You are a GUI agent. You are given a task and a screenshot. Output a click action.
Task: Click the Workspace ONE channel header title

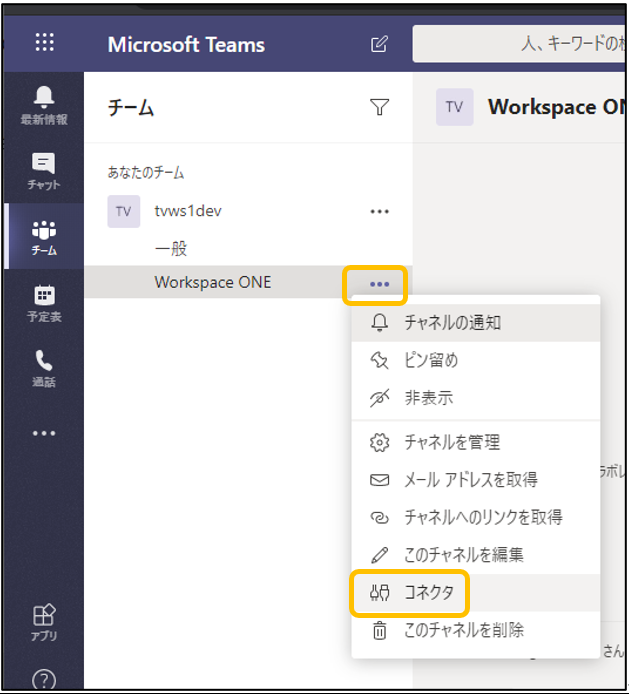(x=556, y=107)
